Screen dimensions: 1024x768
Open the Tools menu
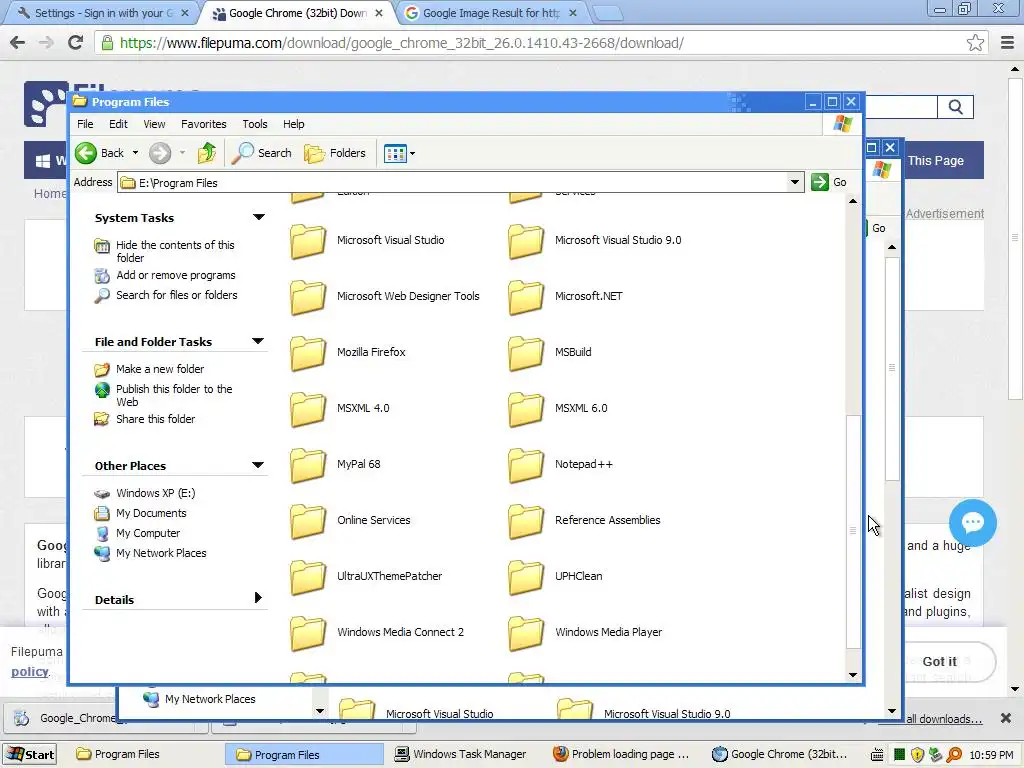(x=255, y=124)
